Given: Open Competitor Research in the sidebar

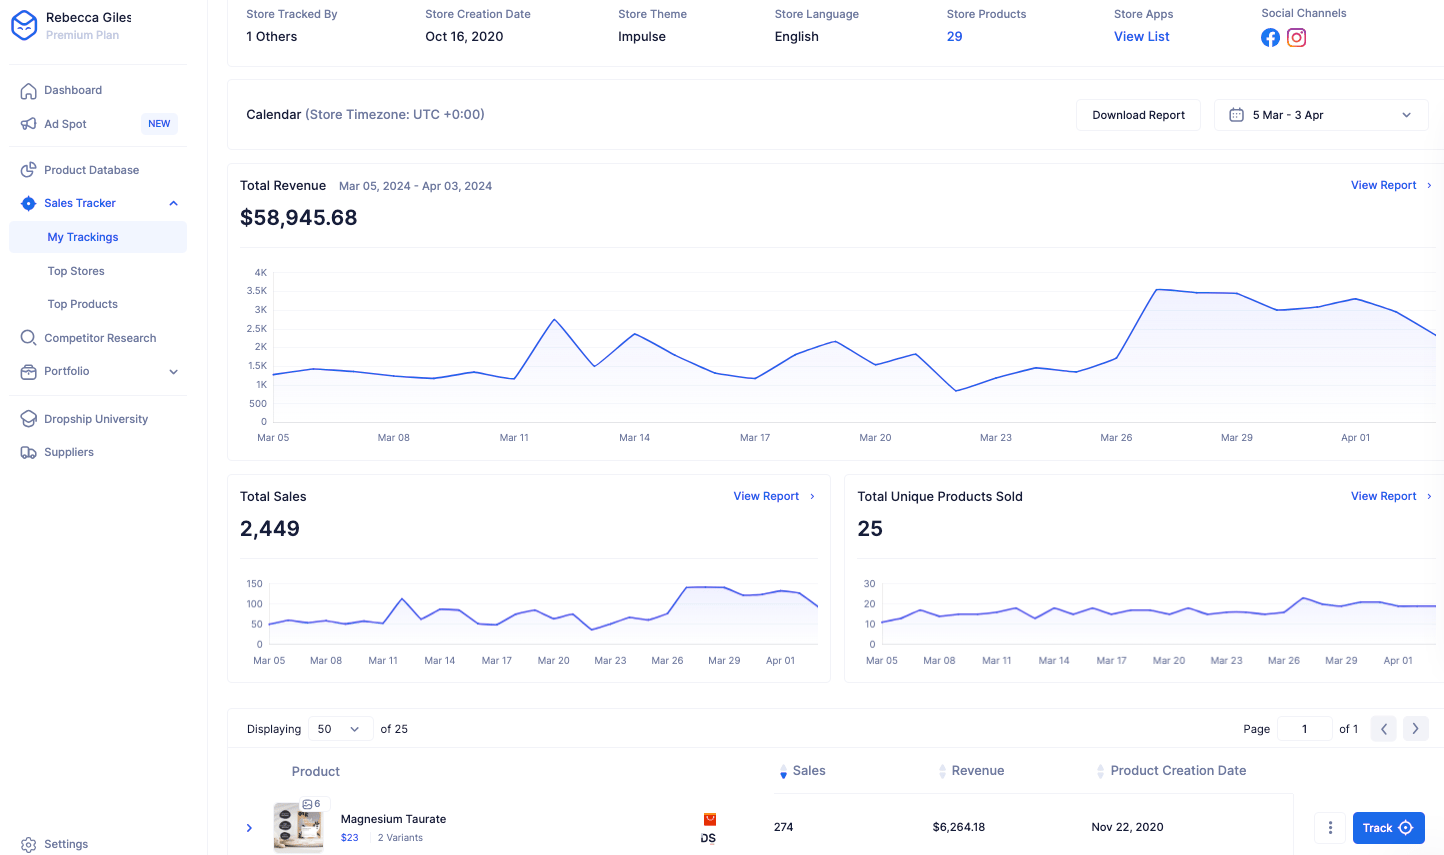Looking at the screenshot, I should [100, 338].
